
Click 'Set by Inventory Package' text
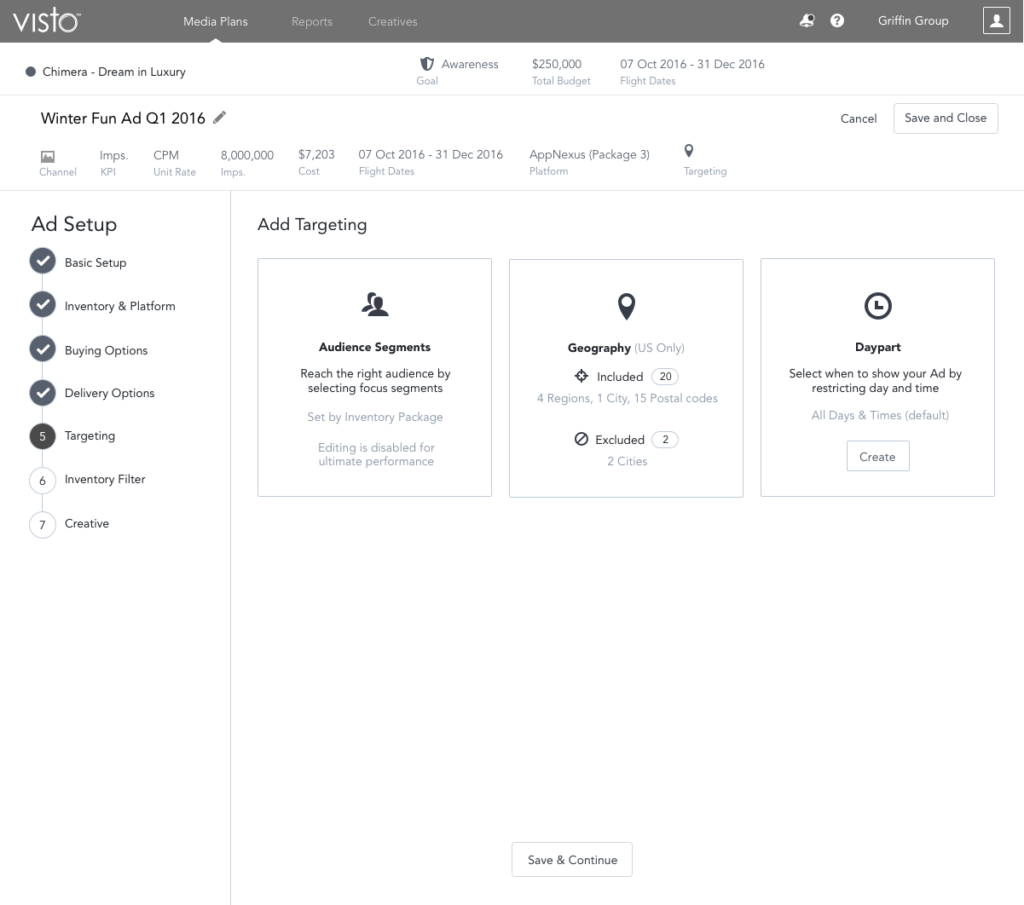[375, 417]
